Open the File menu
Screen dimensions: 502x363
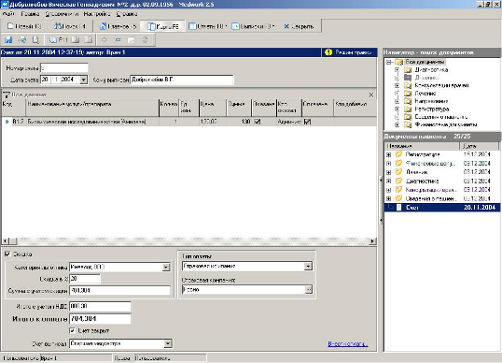click(9, 14)
